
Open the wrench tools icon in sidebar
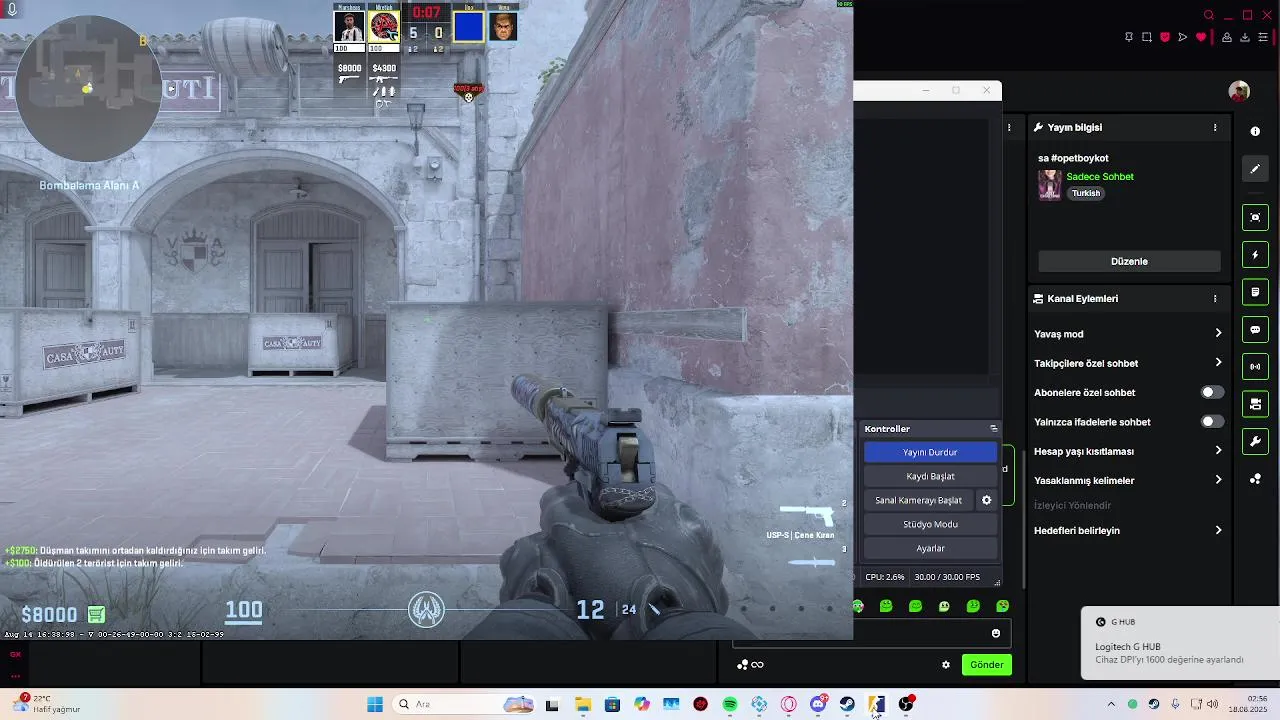pos(1255,441)
